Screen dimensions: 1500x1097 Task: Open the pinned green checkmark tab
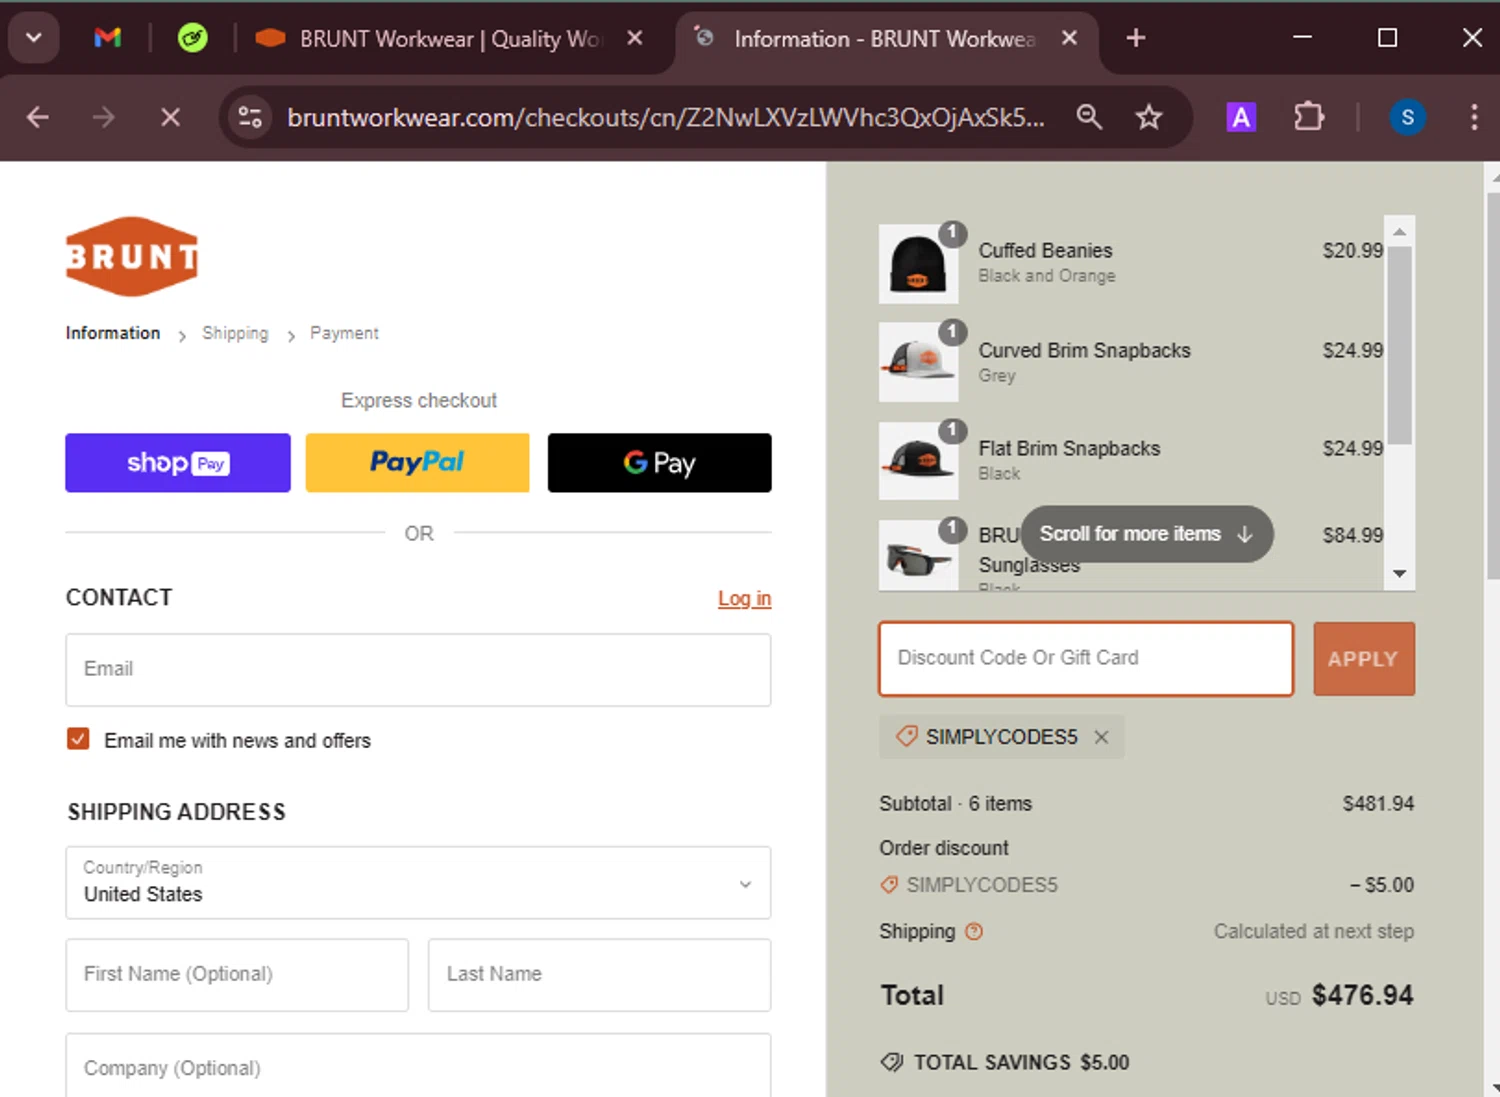pos(192,38)
